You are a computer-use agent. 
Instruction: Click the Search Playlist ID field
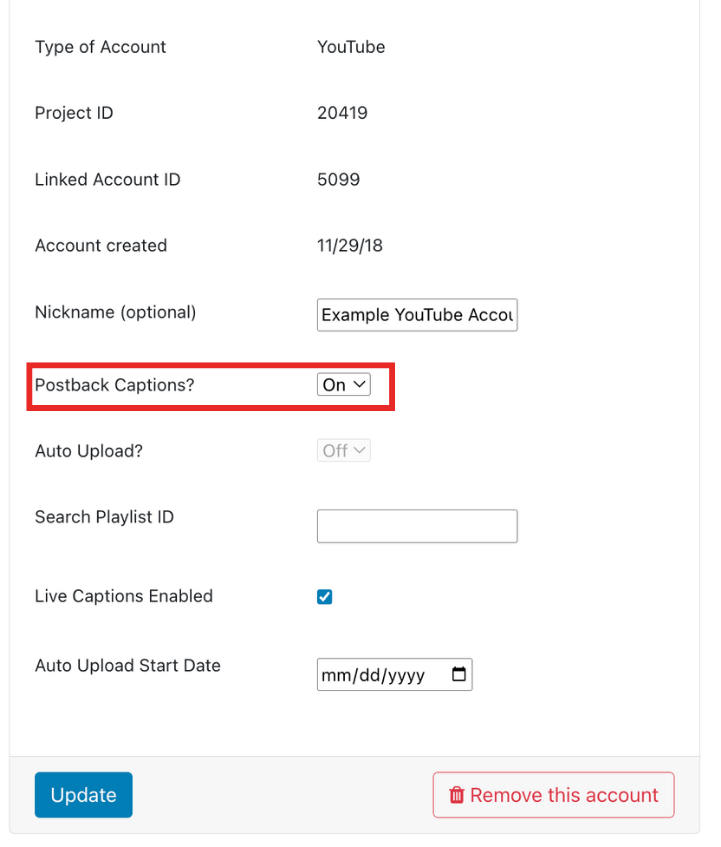point(417,526)
